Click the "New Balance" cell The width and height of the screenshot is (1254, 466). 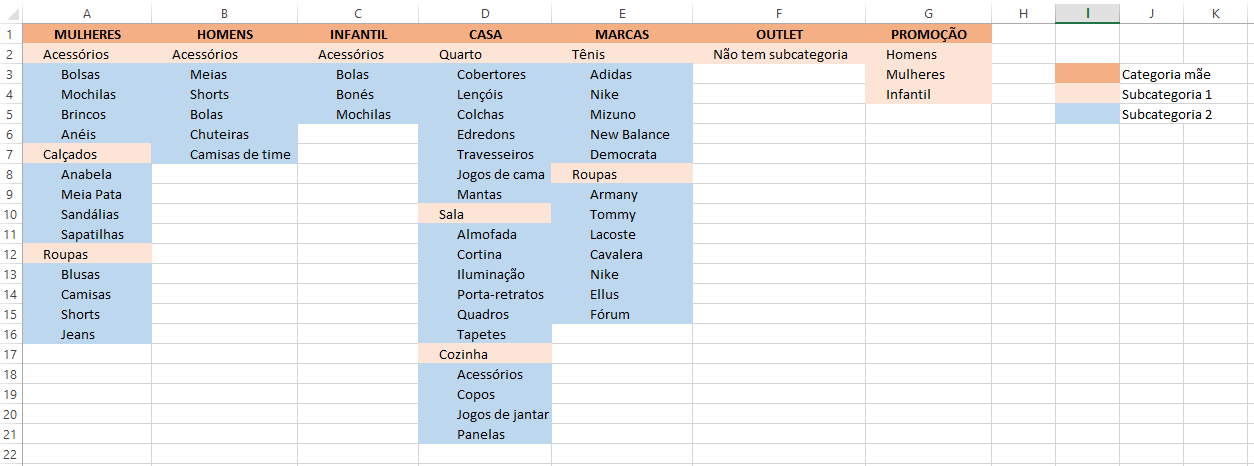pos(629,134)
